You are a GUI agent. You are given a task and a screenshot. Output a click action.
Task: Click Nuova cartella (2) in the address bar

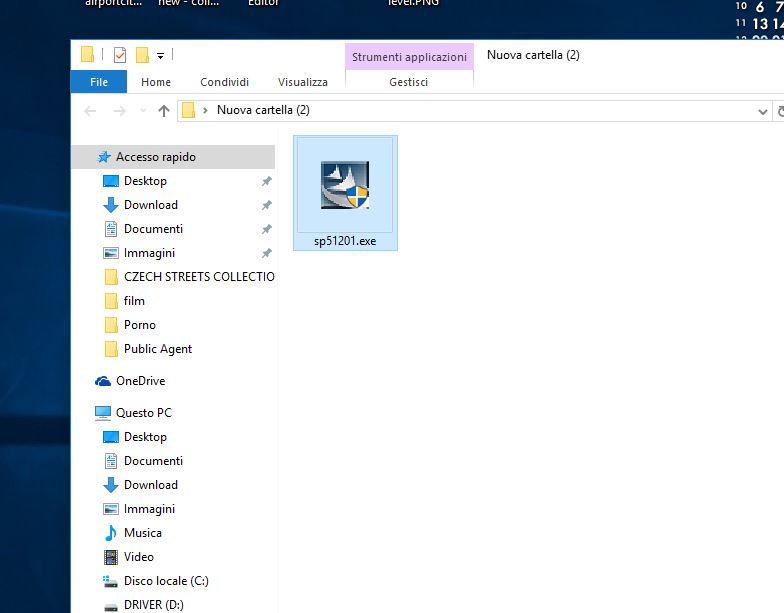pos(263,110)
